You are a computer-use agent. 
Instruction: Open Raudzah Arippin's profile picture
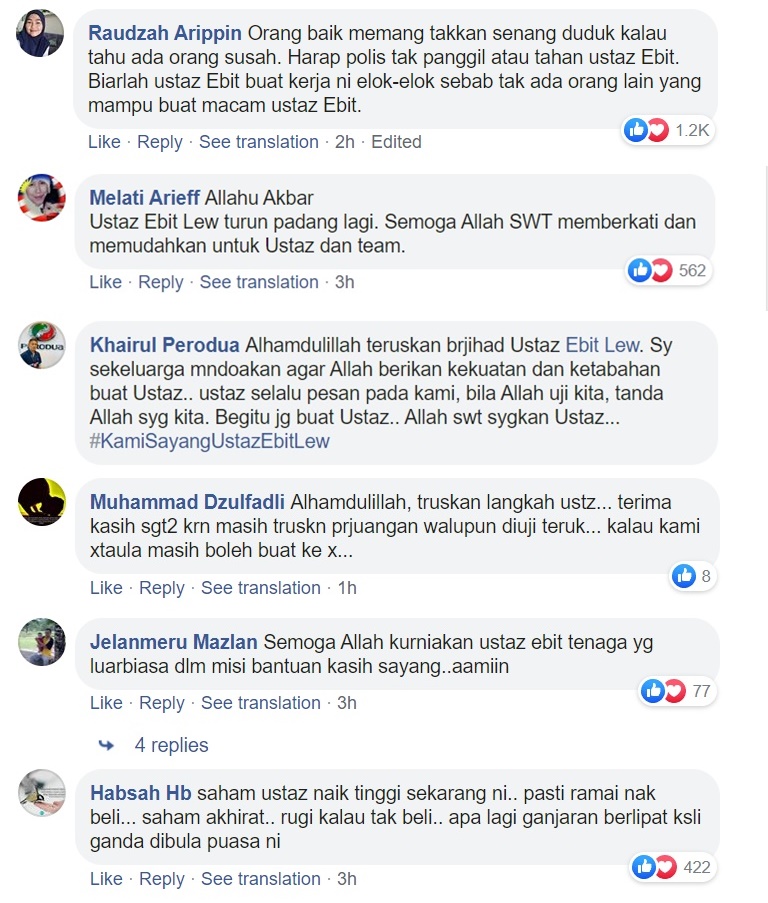40,33
